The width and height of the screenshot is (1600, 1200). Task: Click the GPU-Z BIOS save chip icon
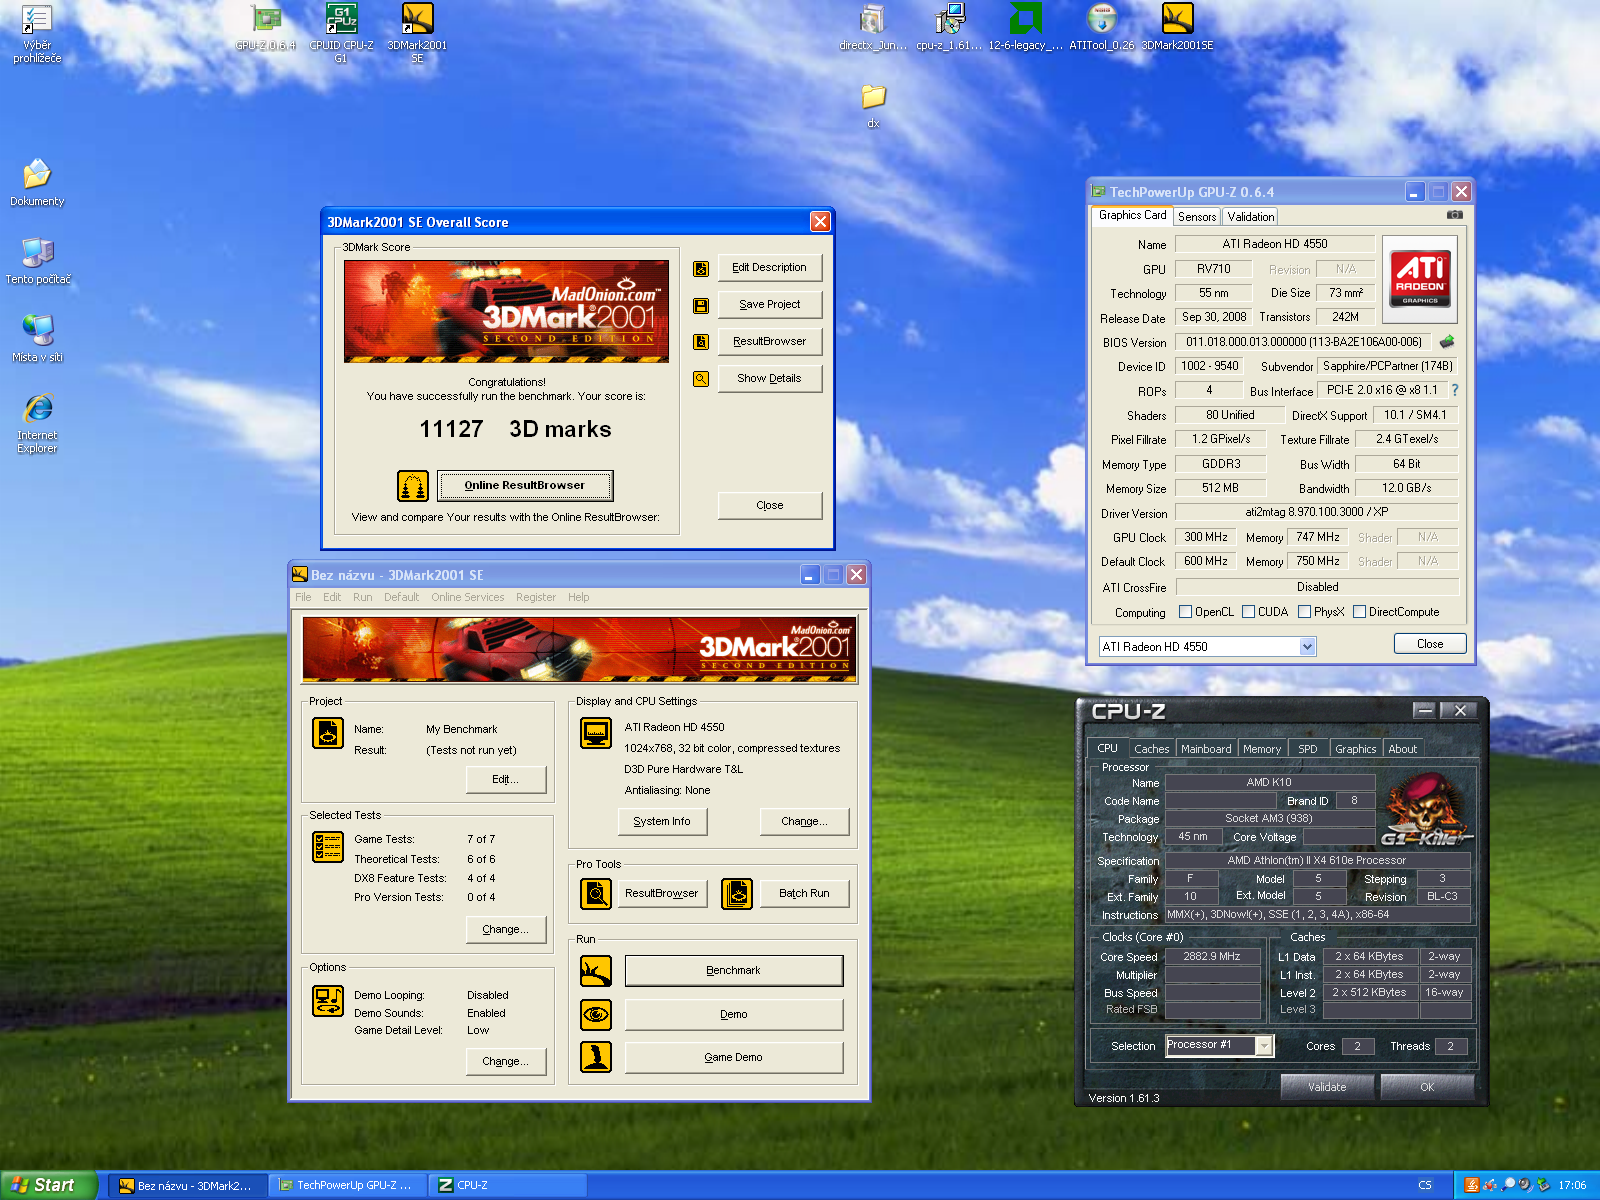1447,342
